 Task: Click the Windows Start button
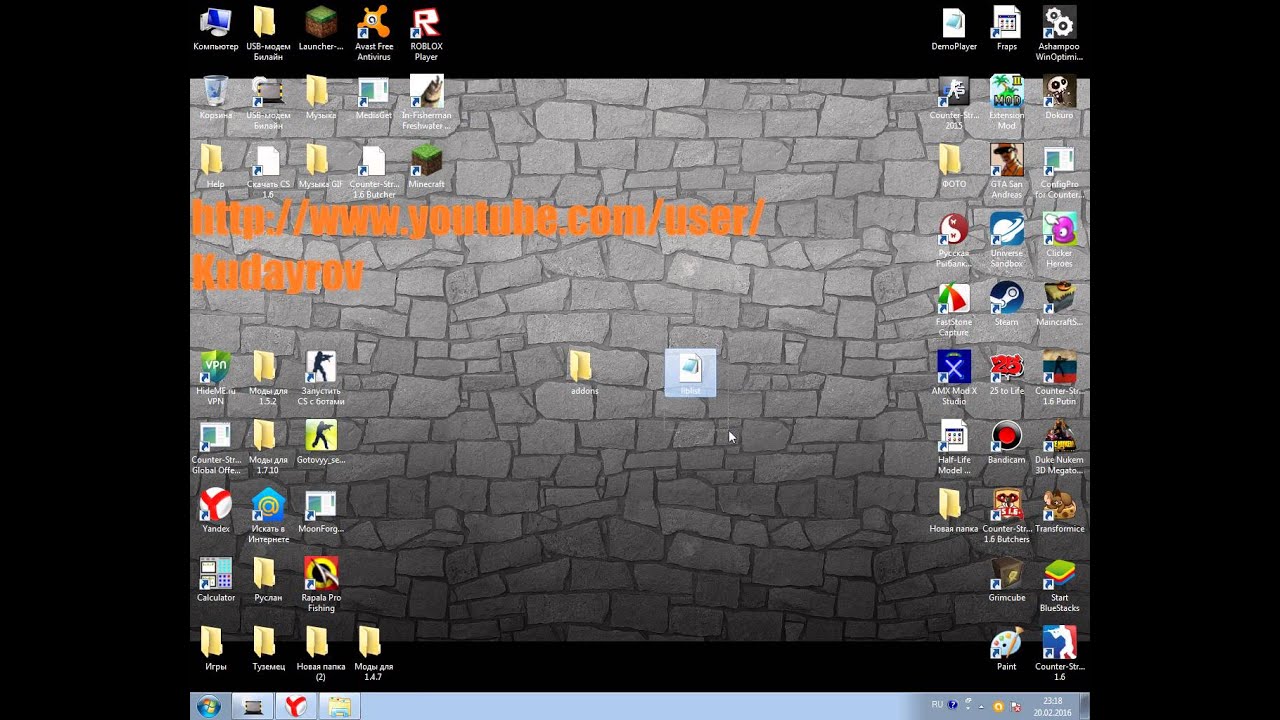pyautogui.click(x=209, y=707)
